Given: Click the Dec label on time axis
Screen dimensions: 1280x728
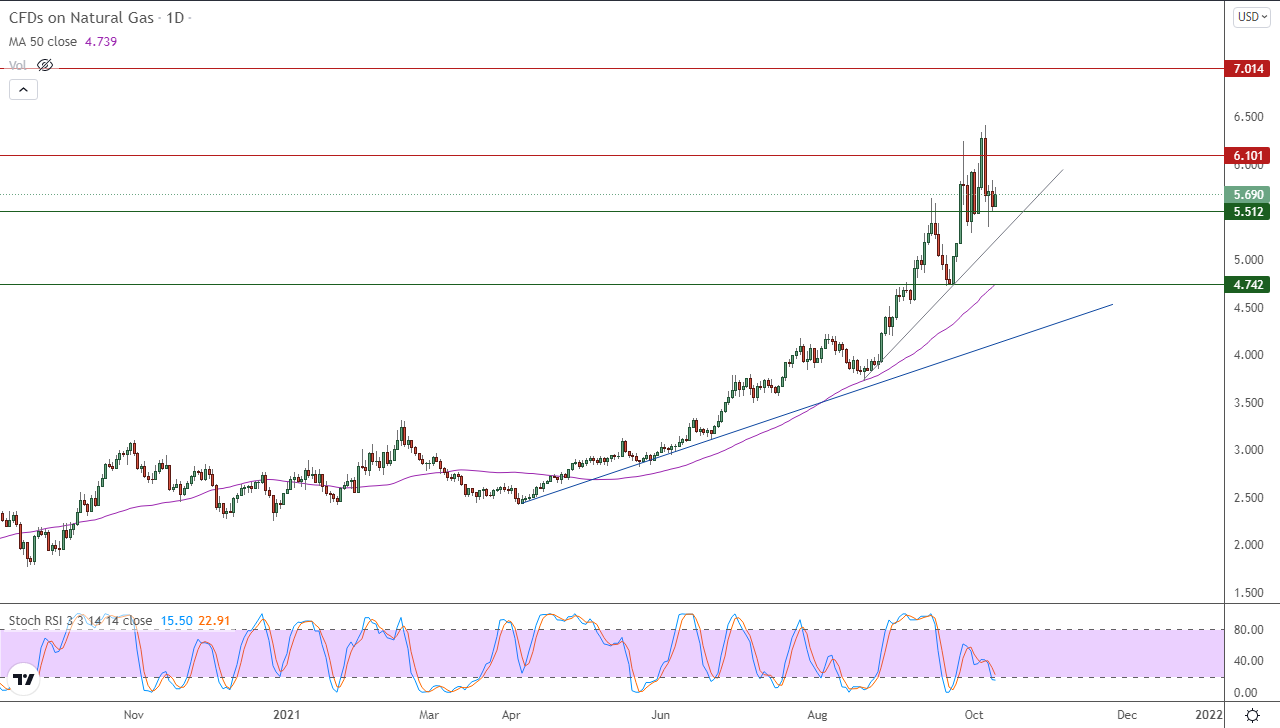Looking at the screenshot, I should click(x=1127, y=715).
